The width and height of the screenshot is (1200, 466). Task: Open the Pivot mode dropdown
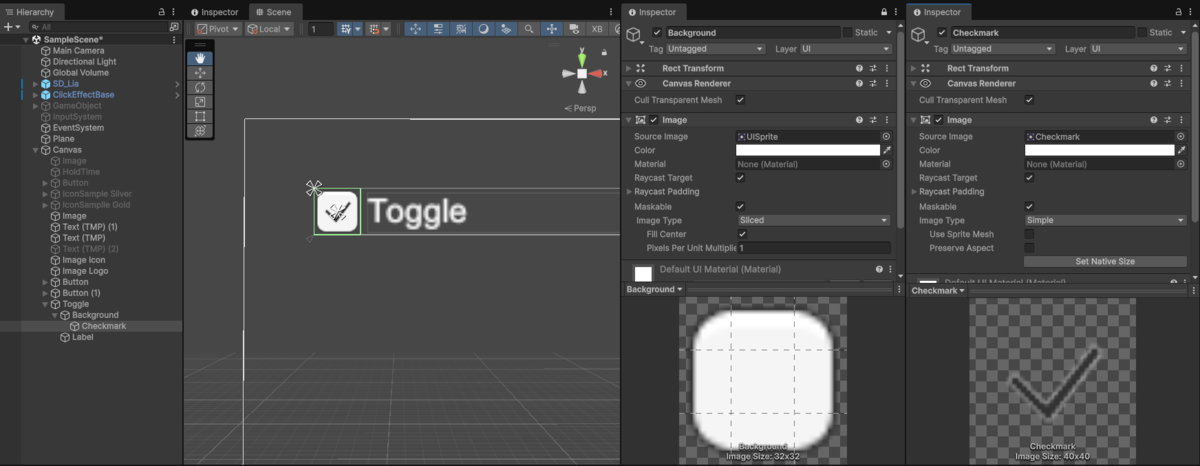coord(217,29)
